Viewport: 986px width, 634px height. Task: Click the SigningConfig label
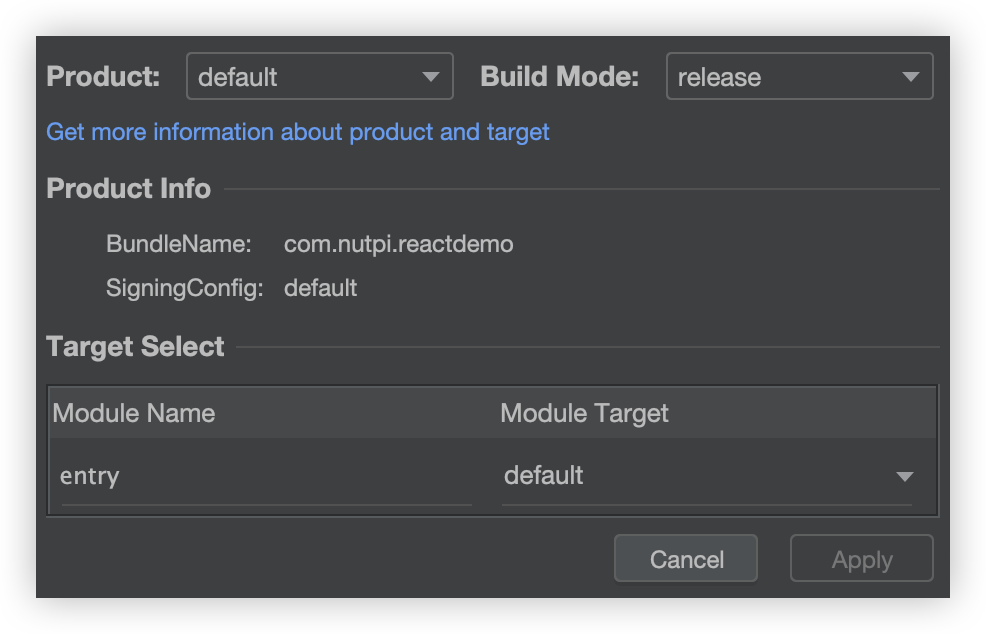coord(184,289)
